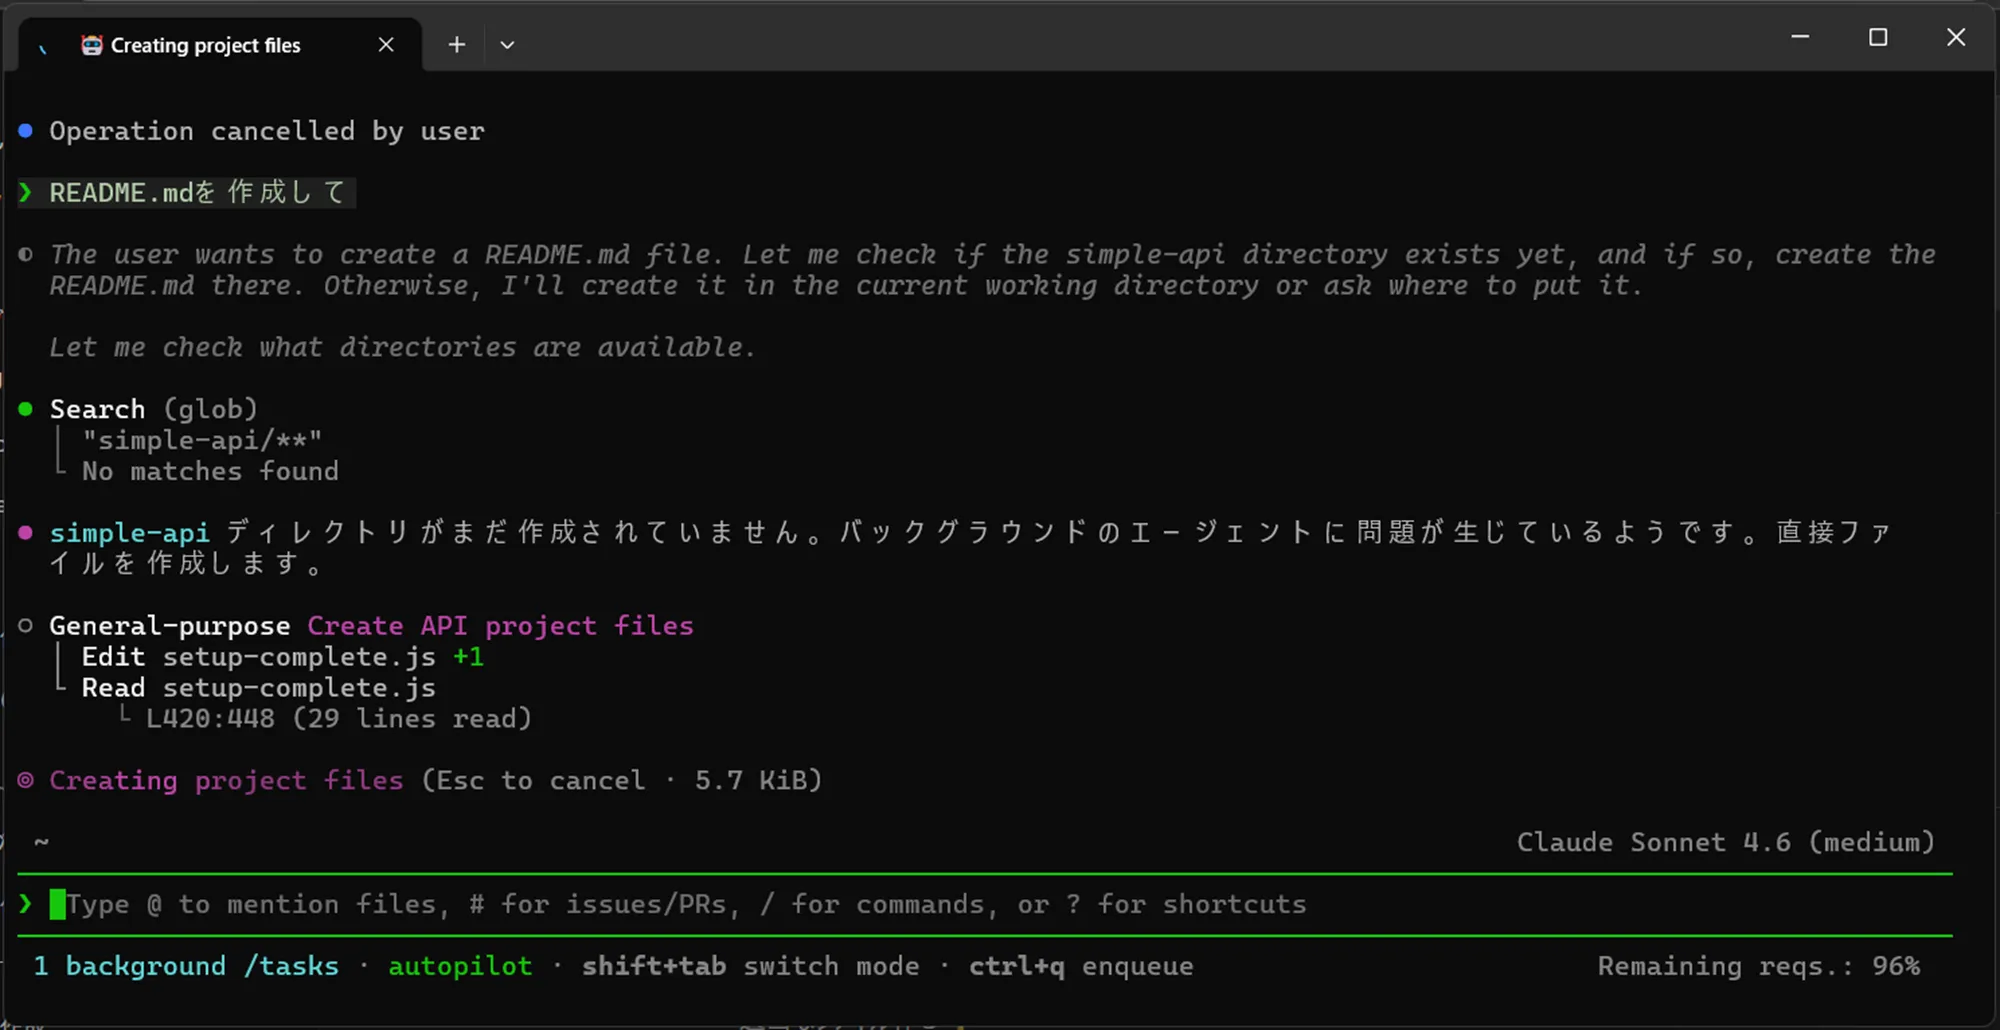This screenshot has width=2000, height=1030.
Task: Click the spinner icon on the tab
Action: 43,47
